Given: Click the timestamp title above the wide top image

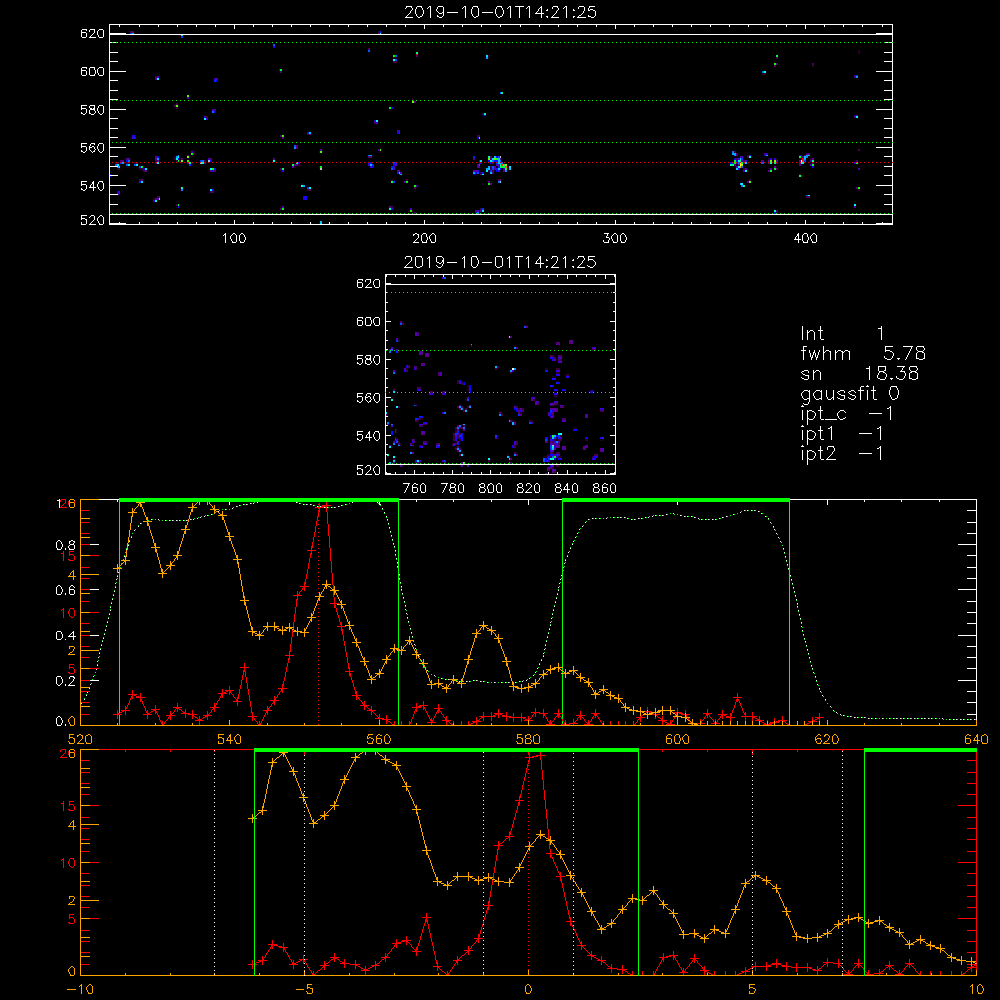Looking at the screenshot, I should click(x=500, y=12).
